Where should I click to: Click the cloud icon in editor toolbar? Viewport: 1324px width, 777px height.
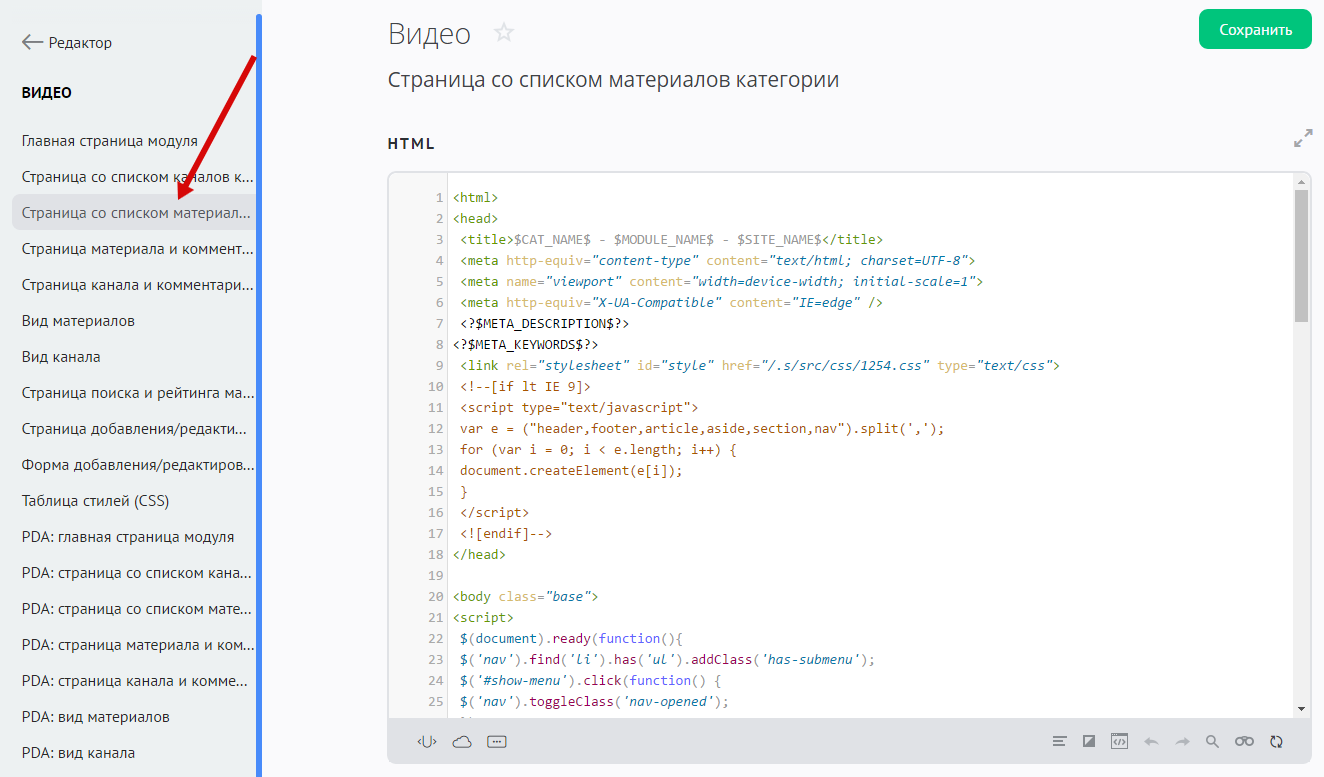click(x=462, y=741)
